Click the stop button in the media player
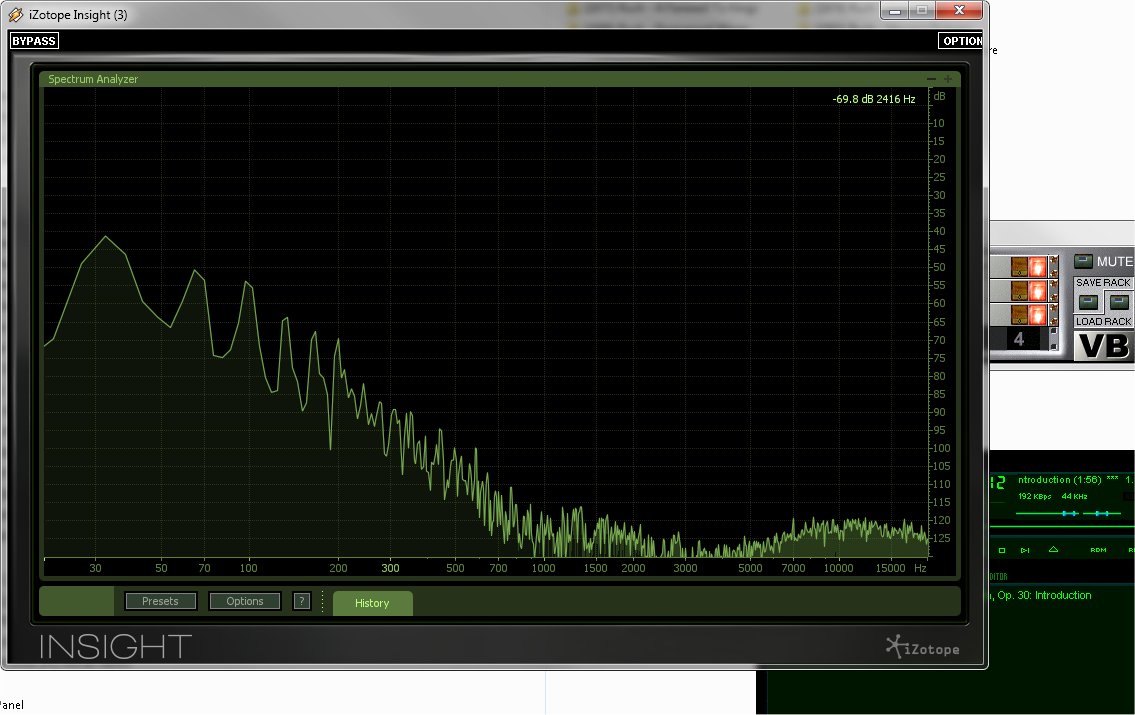Screen dimensions: 1135x715 click(x=1002, y=550)
